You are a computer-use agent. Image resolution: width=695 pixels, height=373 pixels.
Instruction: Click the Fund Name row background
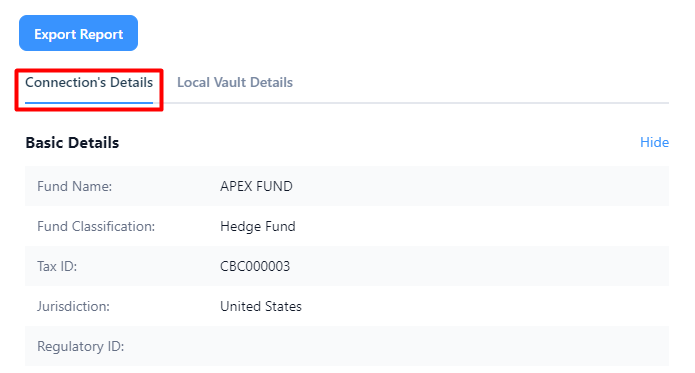479,186
